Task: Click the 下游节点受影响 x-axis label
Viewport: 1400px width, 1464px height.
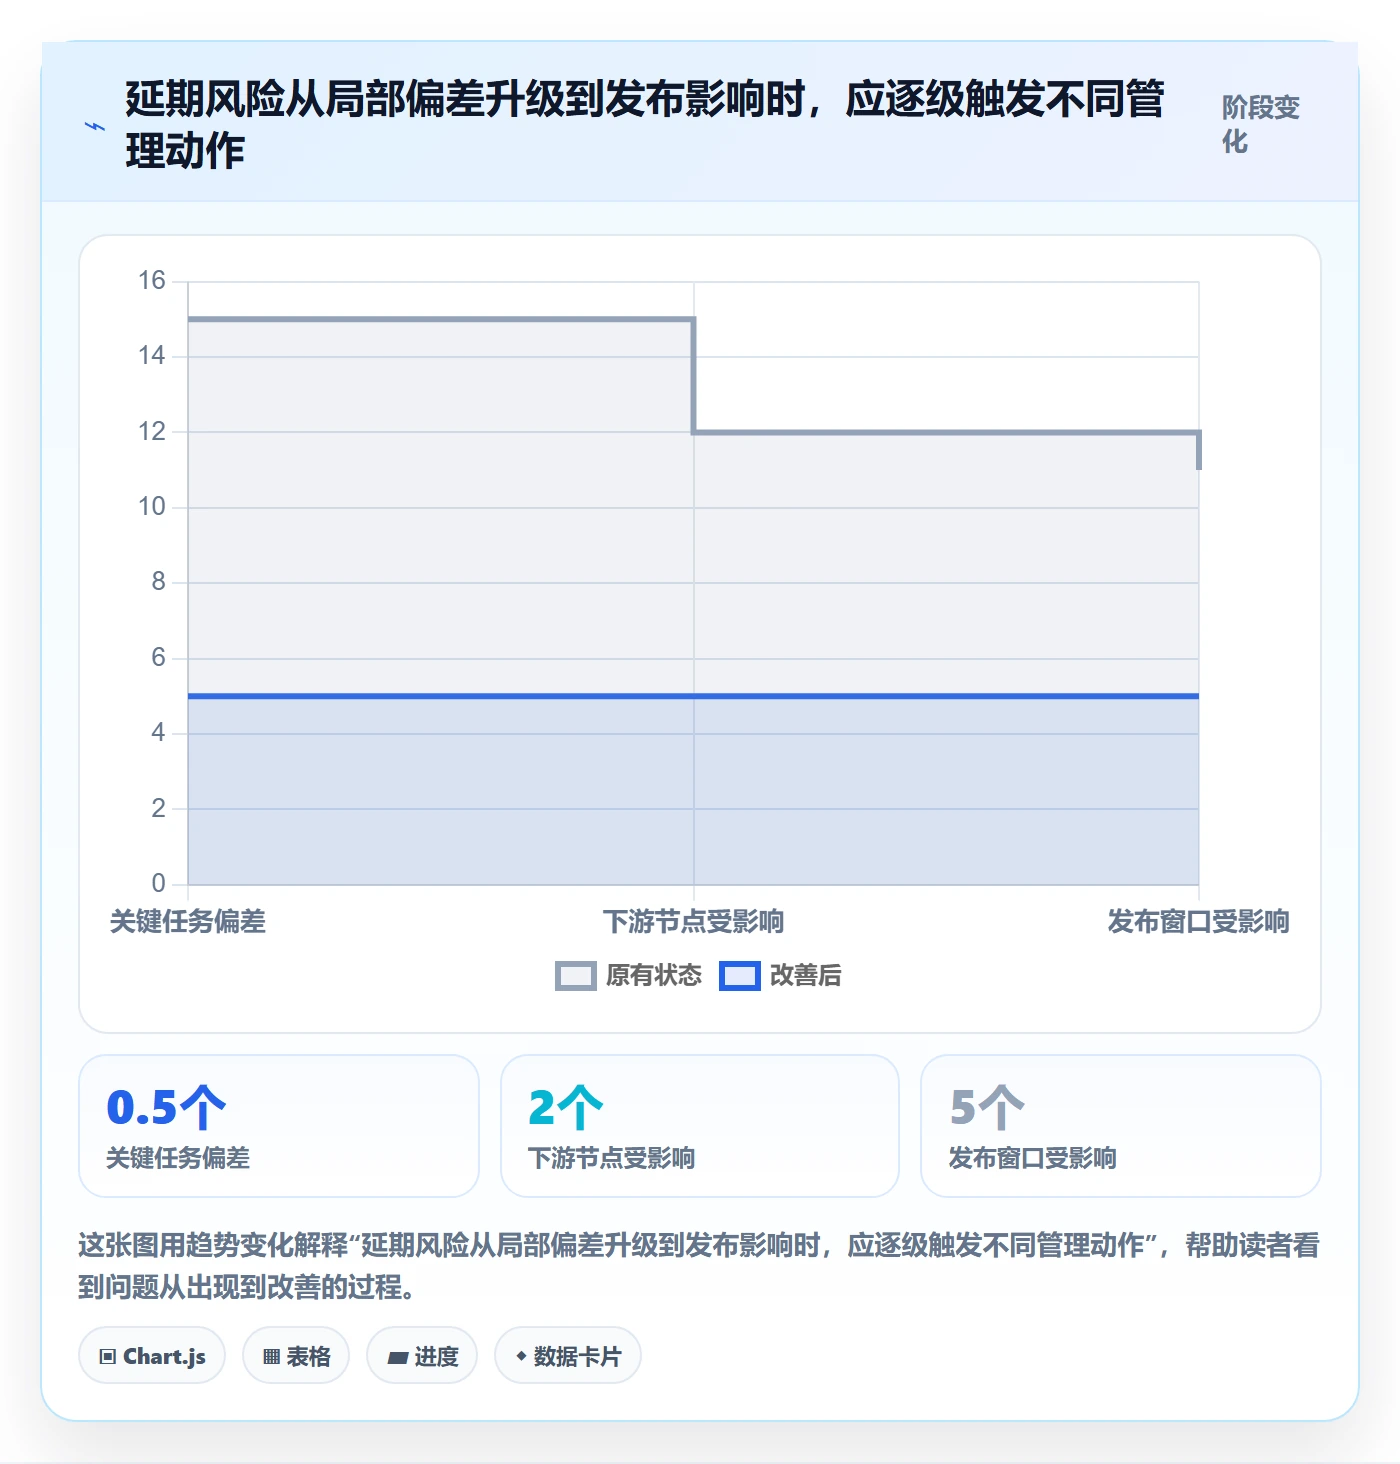Action: (x=694, y=922)
